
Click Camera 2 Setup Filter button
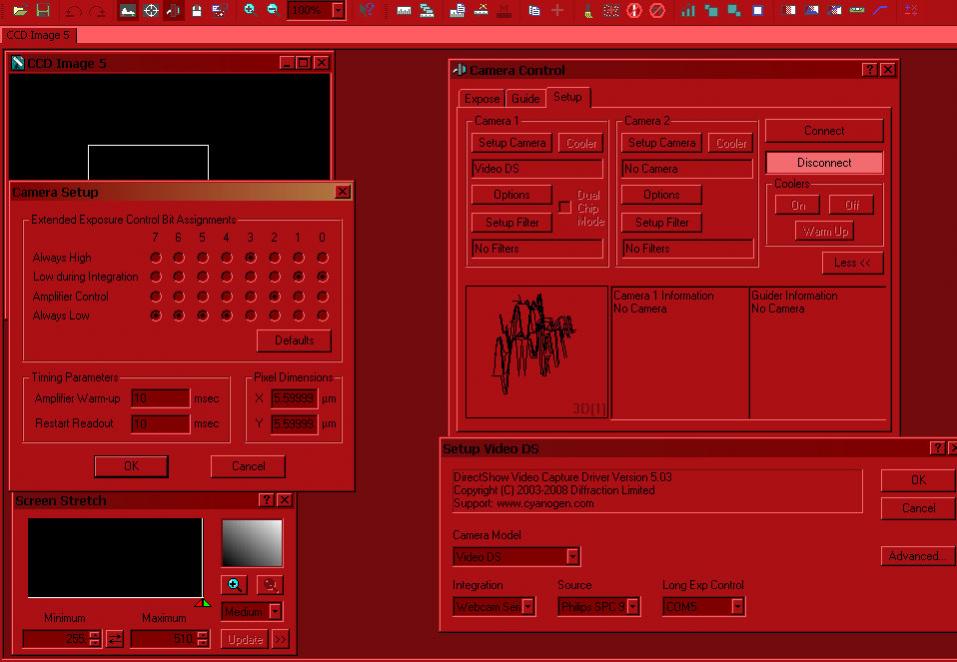662,222
